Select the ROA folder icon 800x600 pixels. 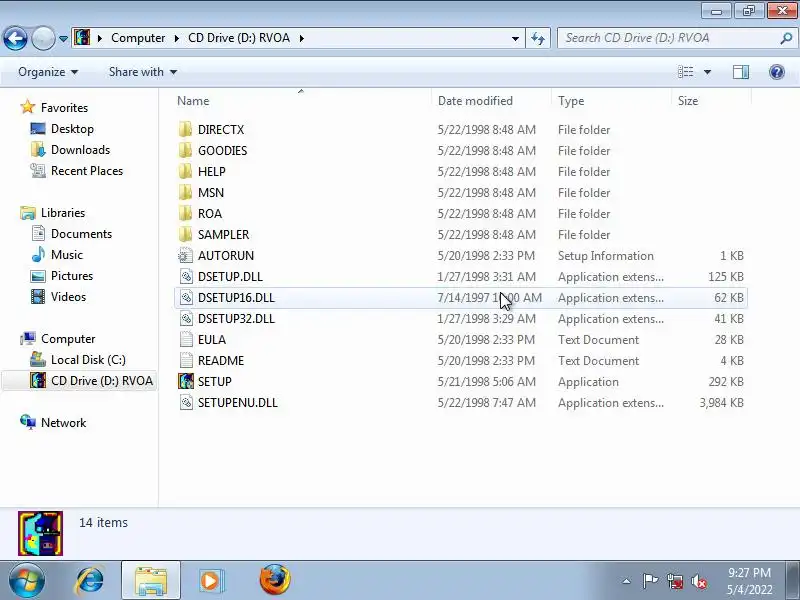click(186, 213)
